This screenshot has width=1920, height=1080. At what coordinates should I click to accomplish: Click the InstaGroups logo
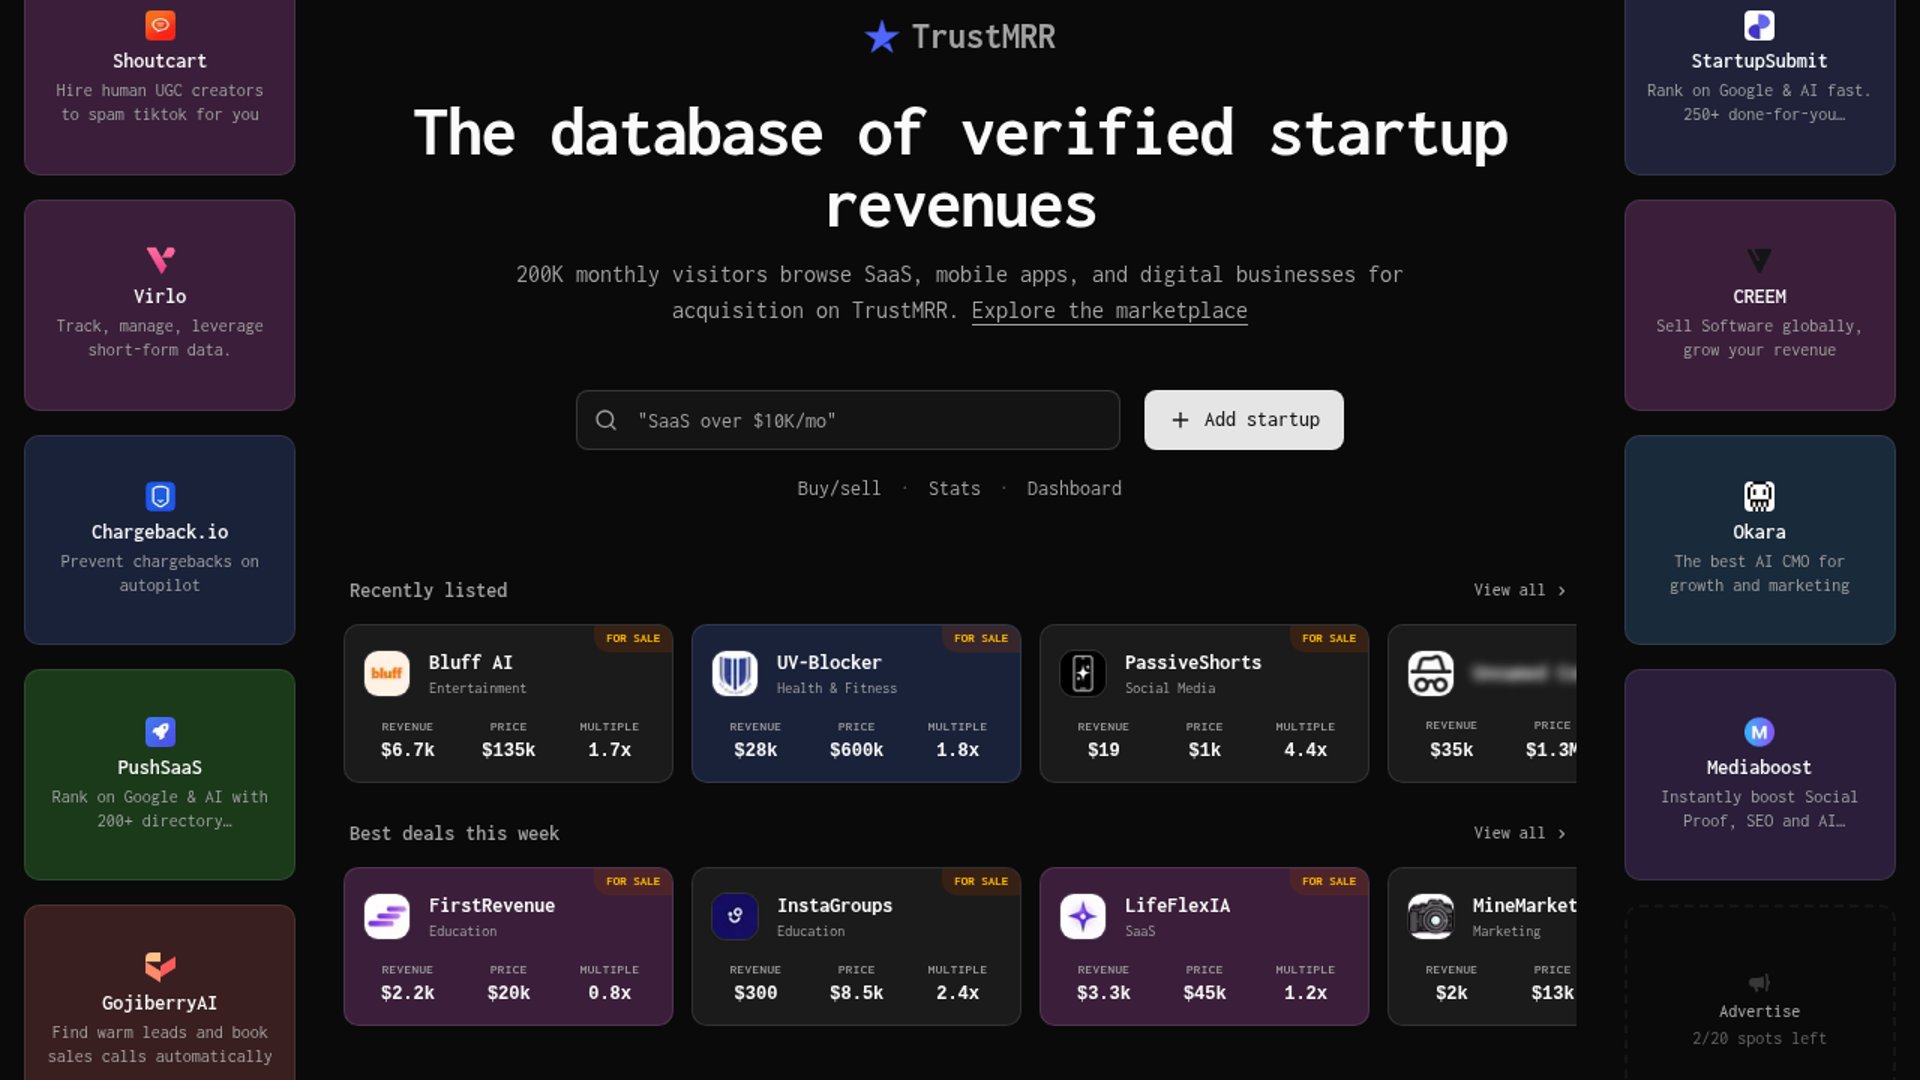pos(735,916)
